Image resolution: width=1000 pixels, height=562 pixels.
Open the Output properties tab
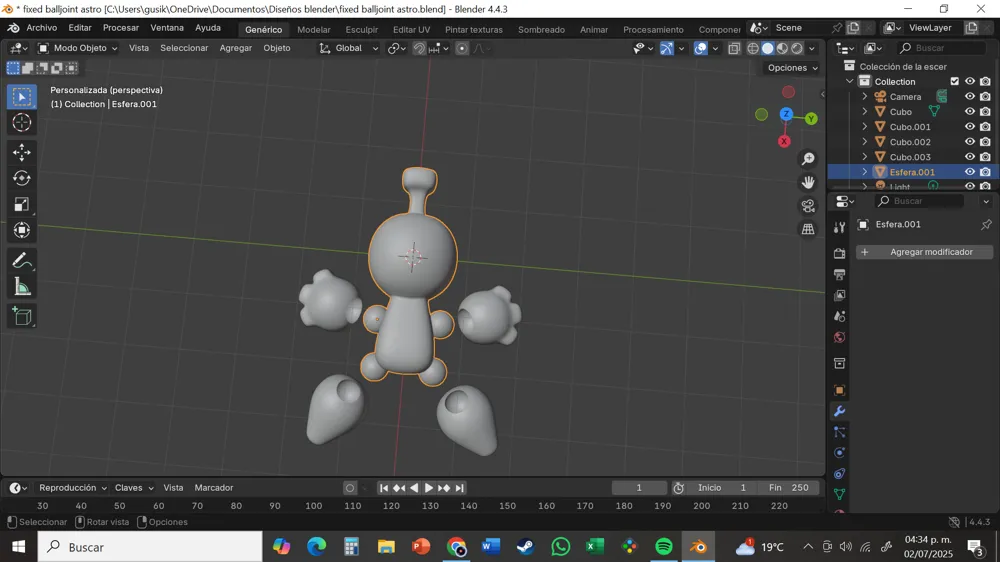[x=839, y=274]
